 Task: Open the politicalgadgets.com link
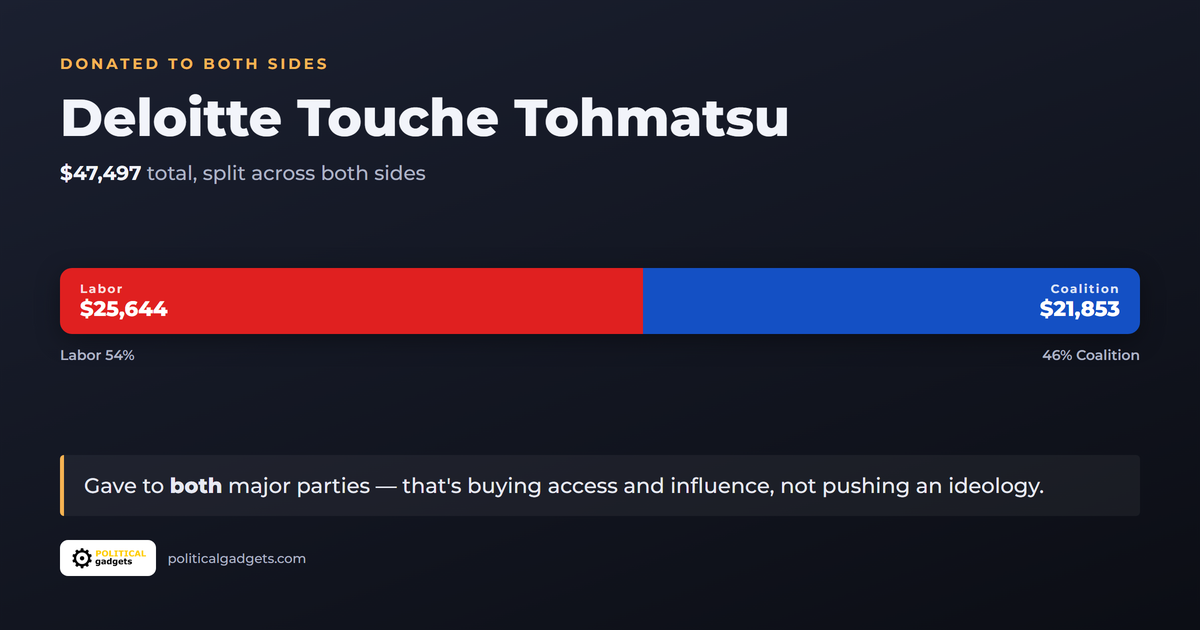(x=237, y=558)
